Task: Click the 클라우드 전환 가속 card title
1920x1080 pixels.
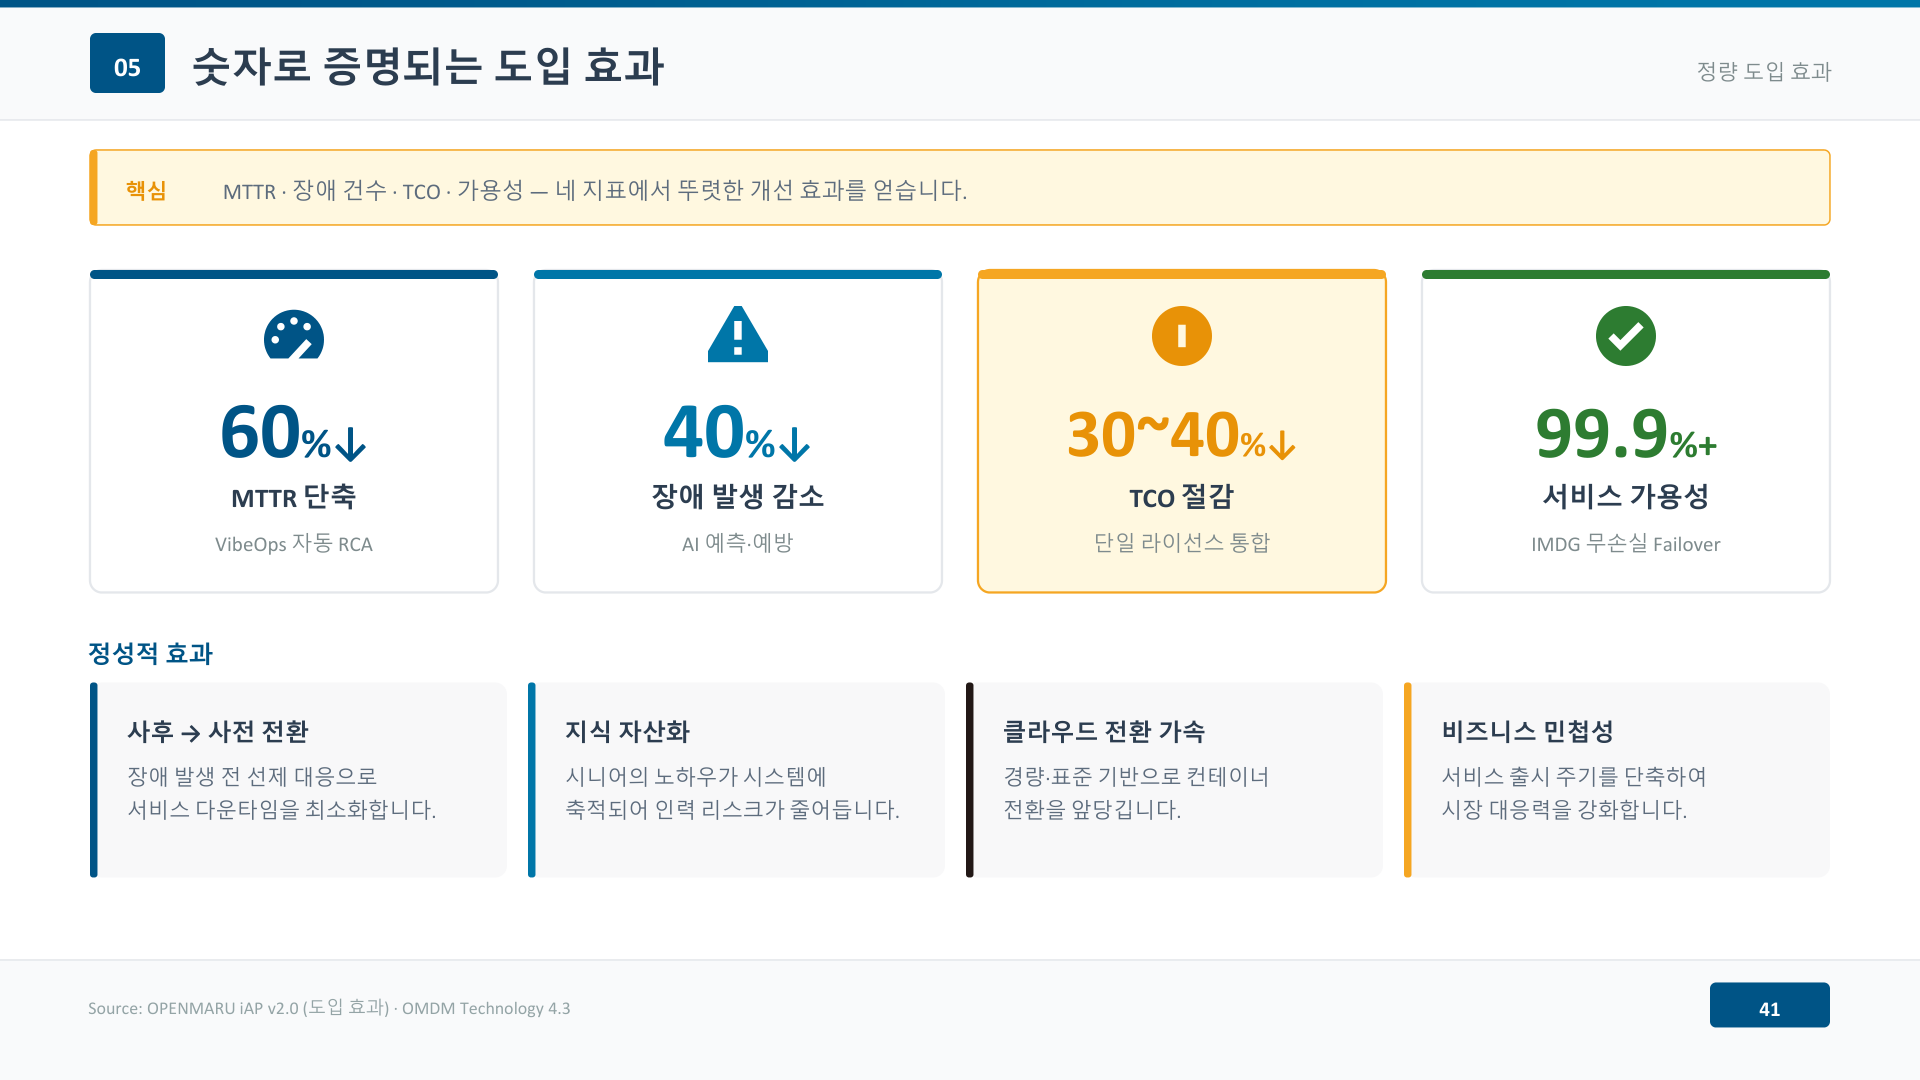Action: coord(1104,732)
